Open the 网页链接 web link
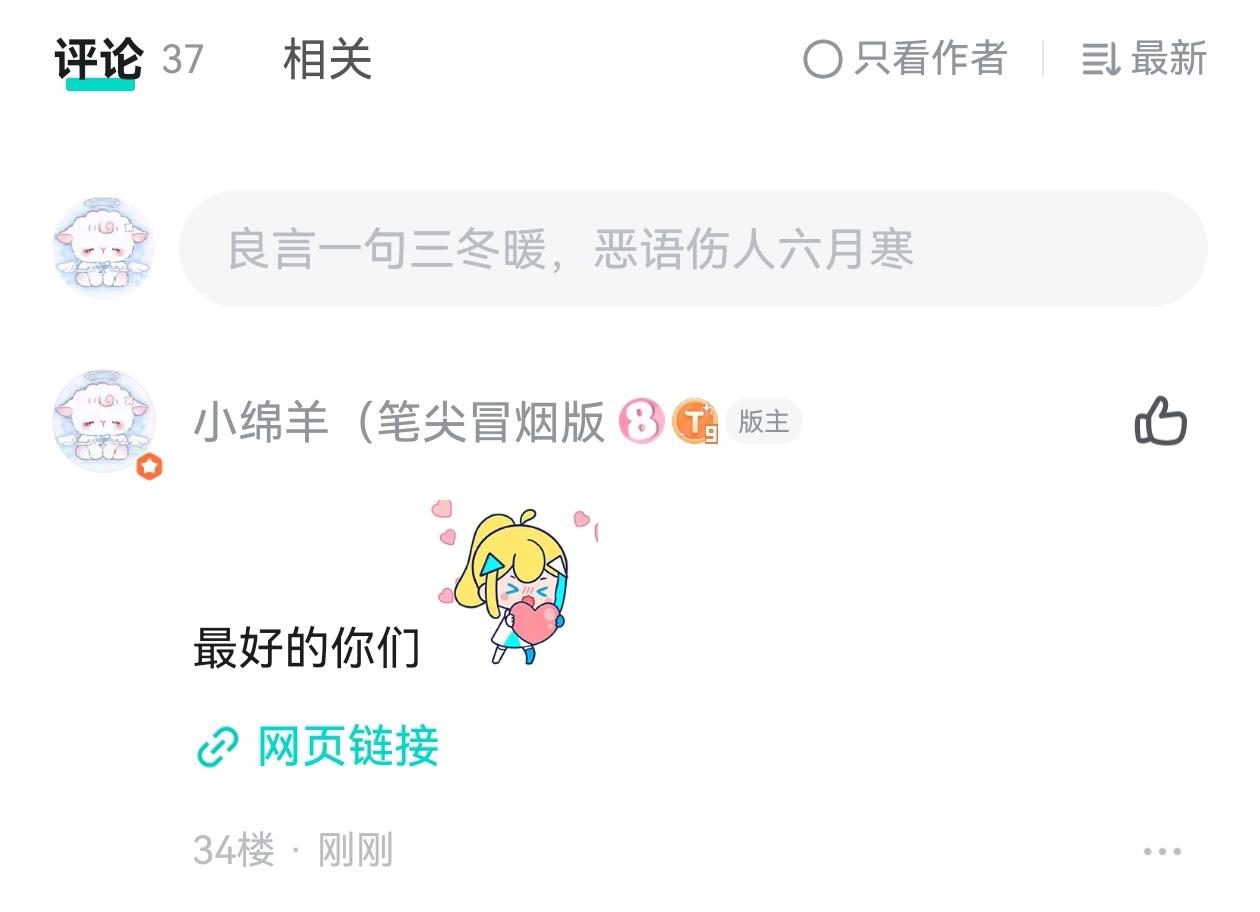The width and height of the screenshot is (1260, 912). click(348, 747)
